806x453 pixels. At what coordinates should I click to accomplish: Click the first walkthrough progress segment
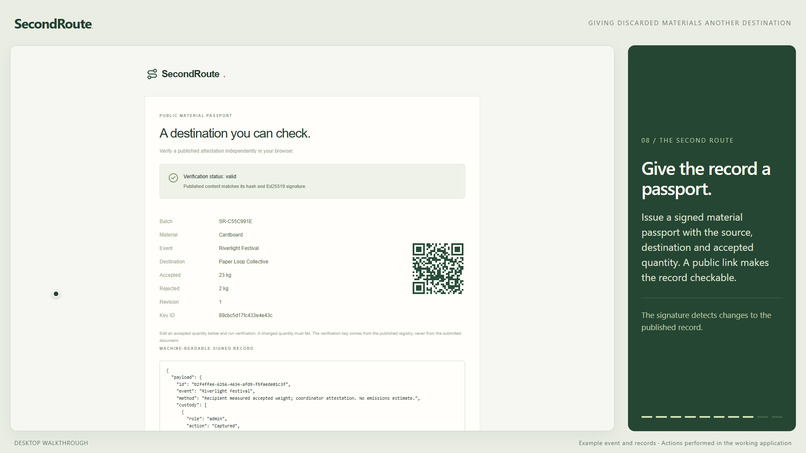(647, 416)
